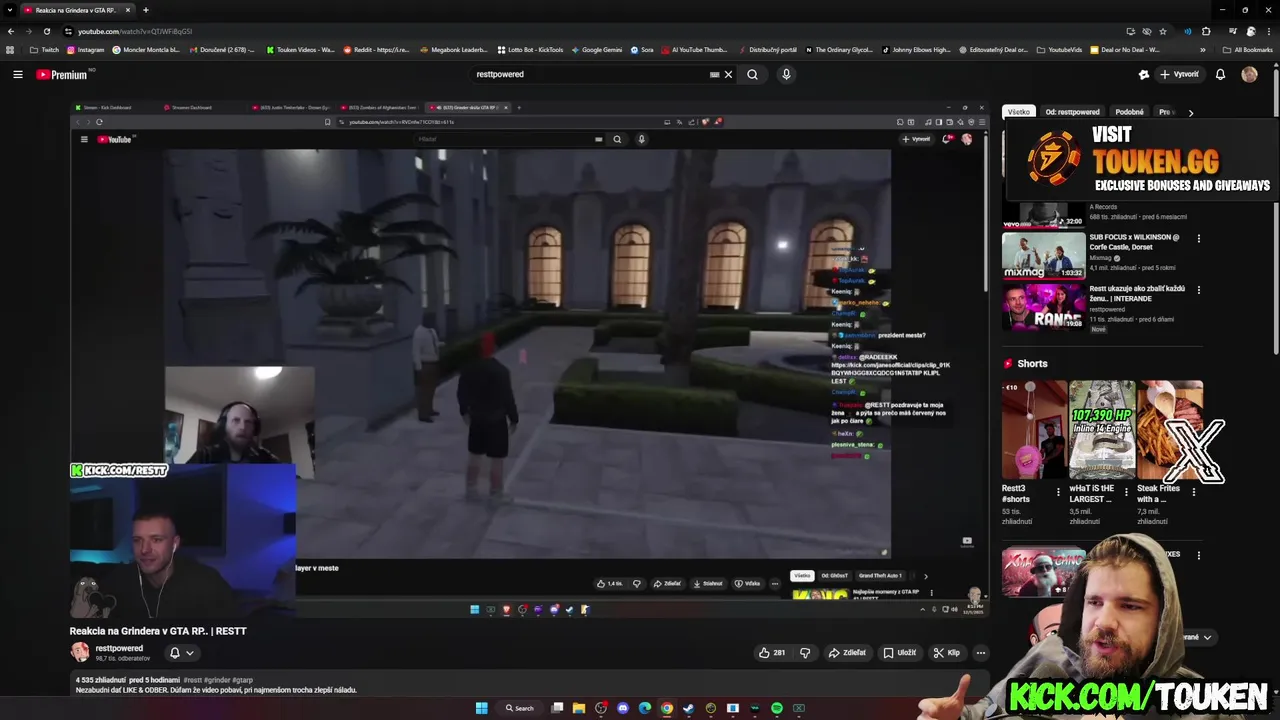
Task: Open Steam from taskbar
Action: coord(689,708)
